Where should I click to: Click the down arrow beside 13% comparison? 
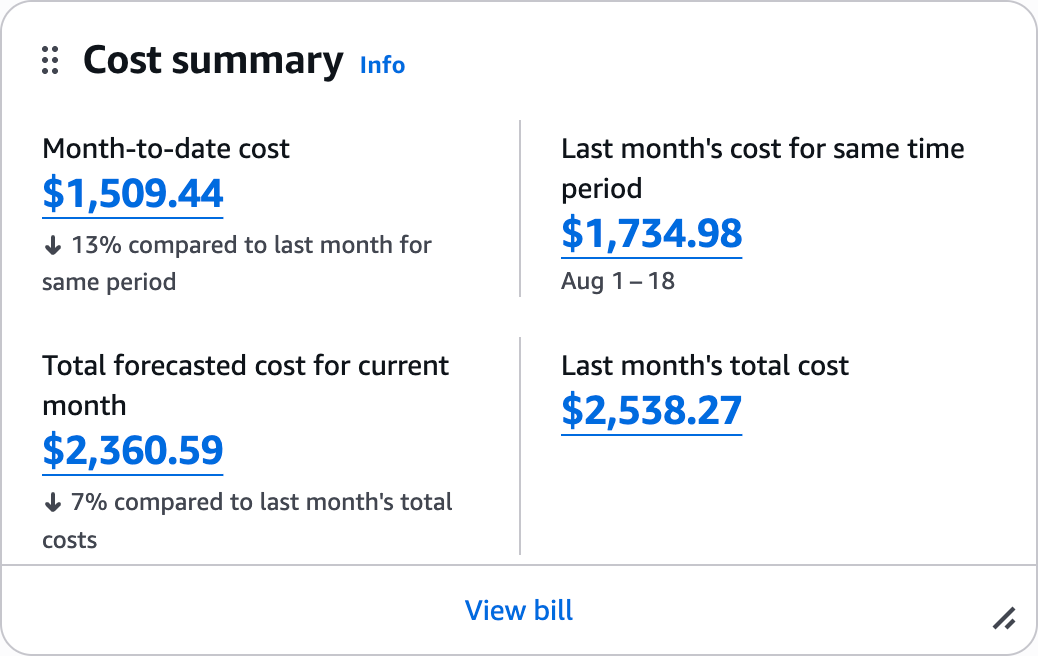(x=53, y=244)
